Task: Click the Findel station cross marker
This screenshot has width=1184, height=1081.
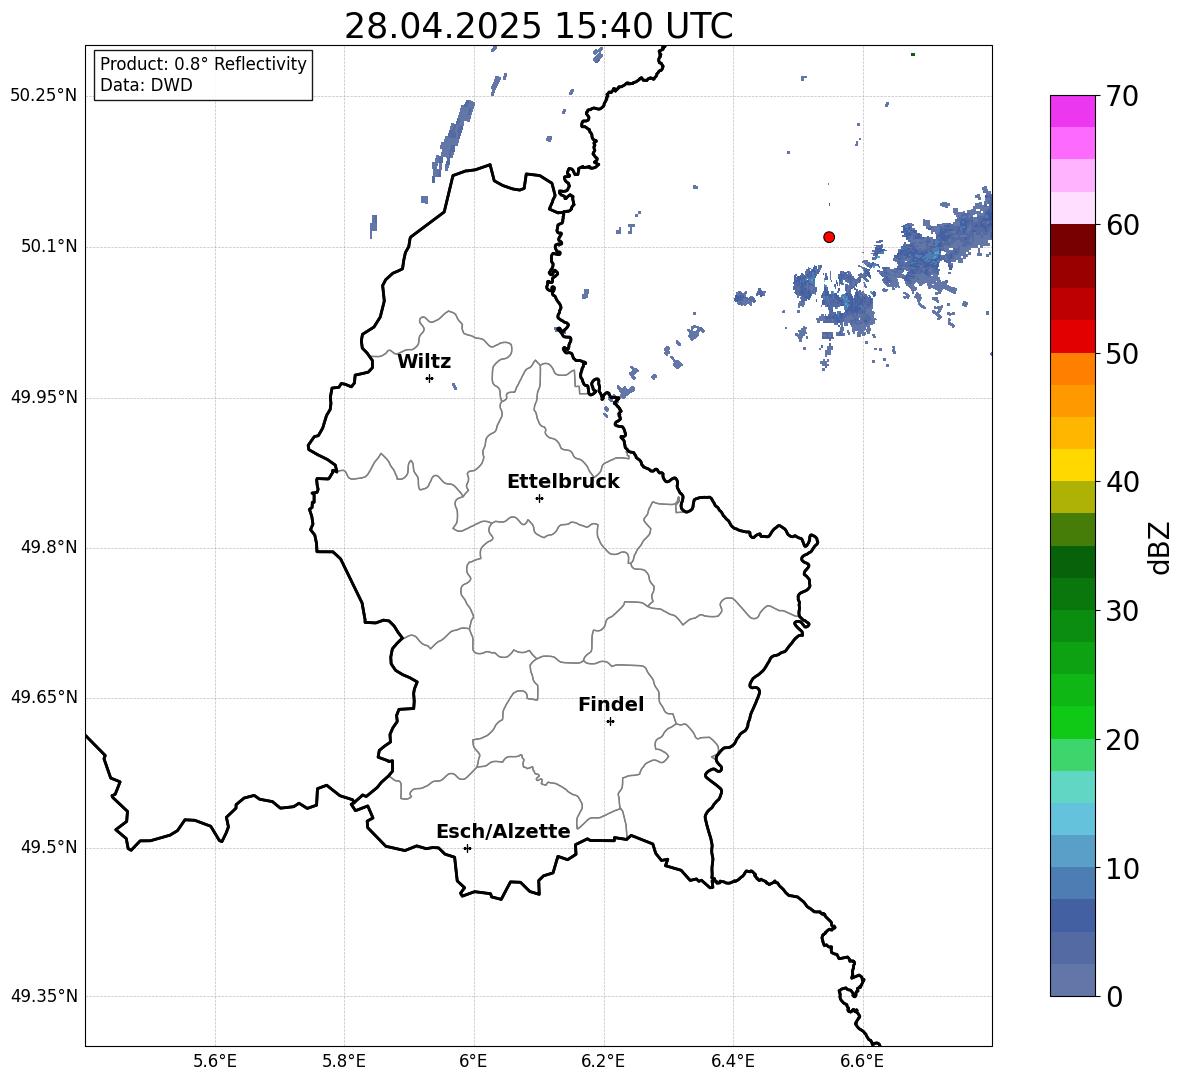Action: [x=610, y=722]
